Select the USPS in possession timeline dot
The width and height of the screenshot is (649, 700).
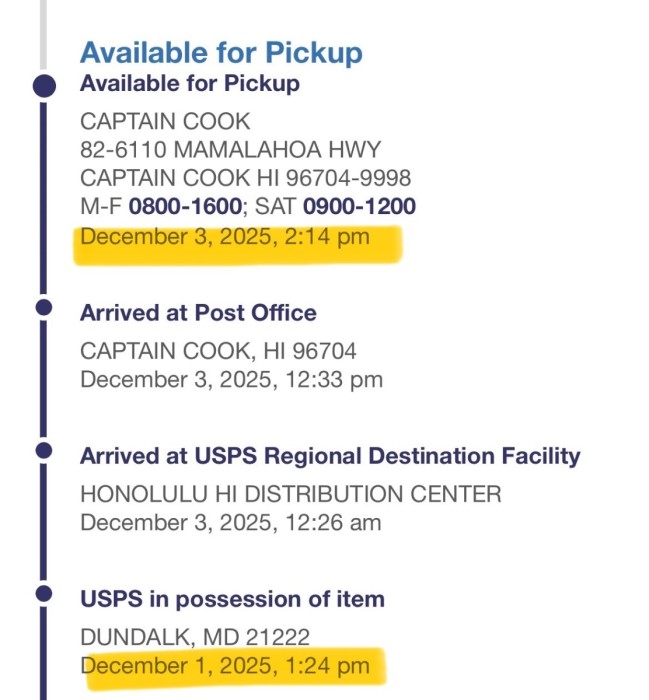pos(44,594)
